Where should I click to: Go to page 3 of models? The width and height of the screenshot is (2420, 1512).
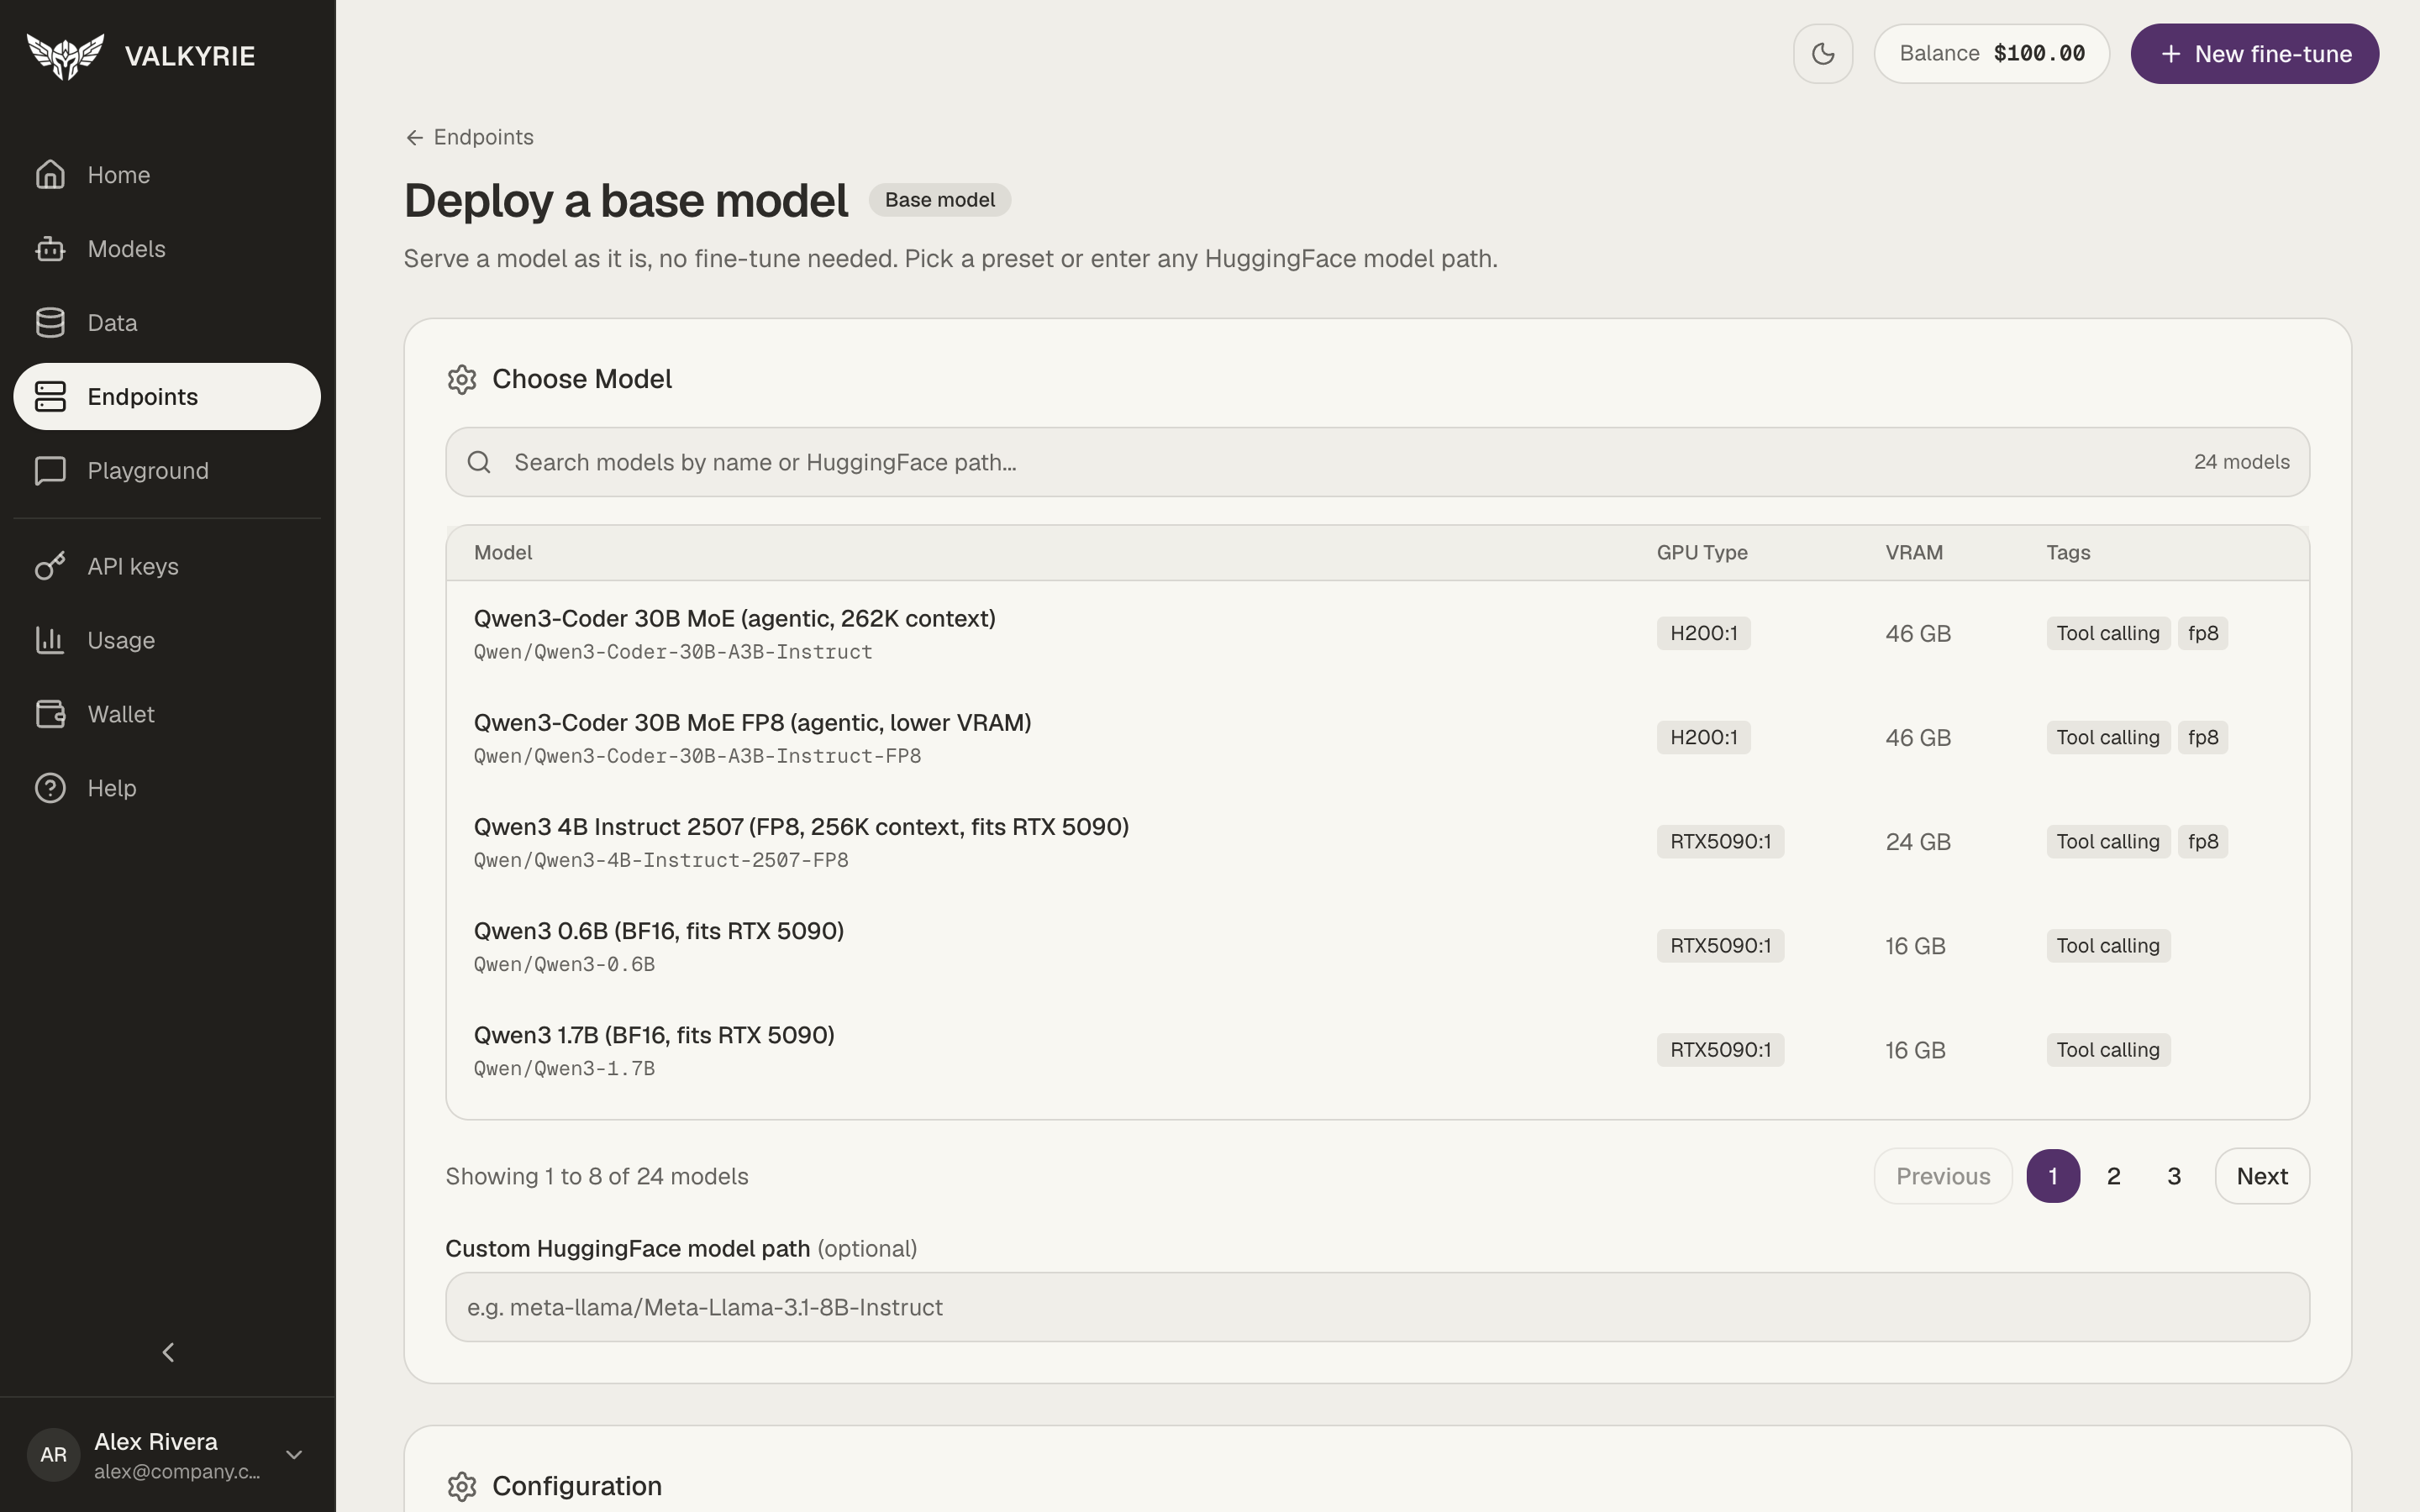click(x=2173, y=1176)
